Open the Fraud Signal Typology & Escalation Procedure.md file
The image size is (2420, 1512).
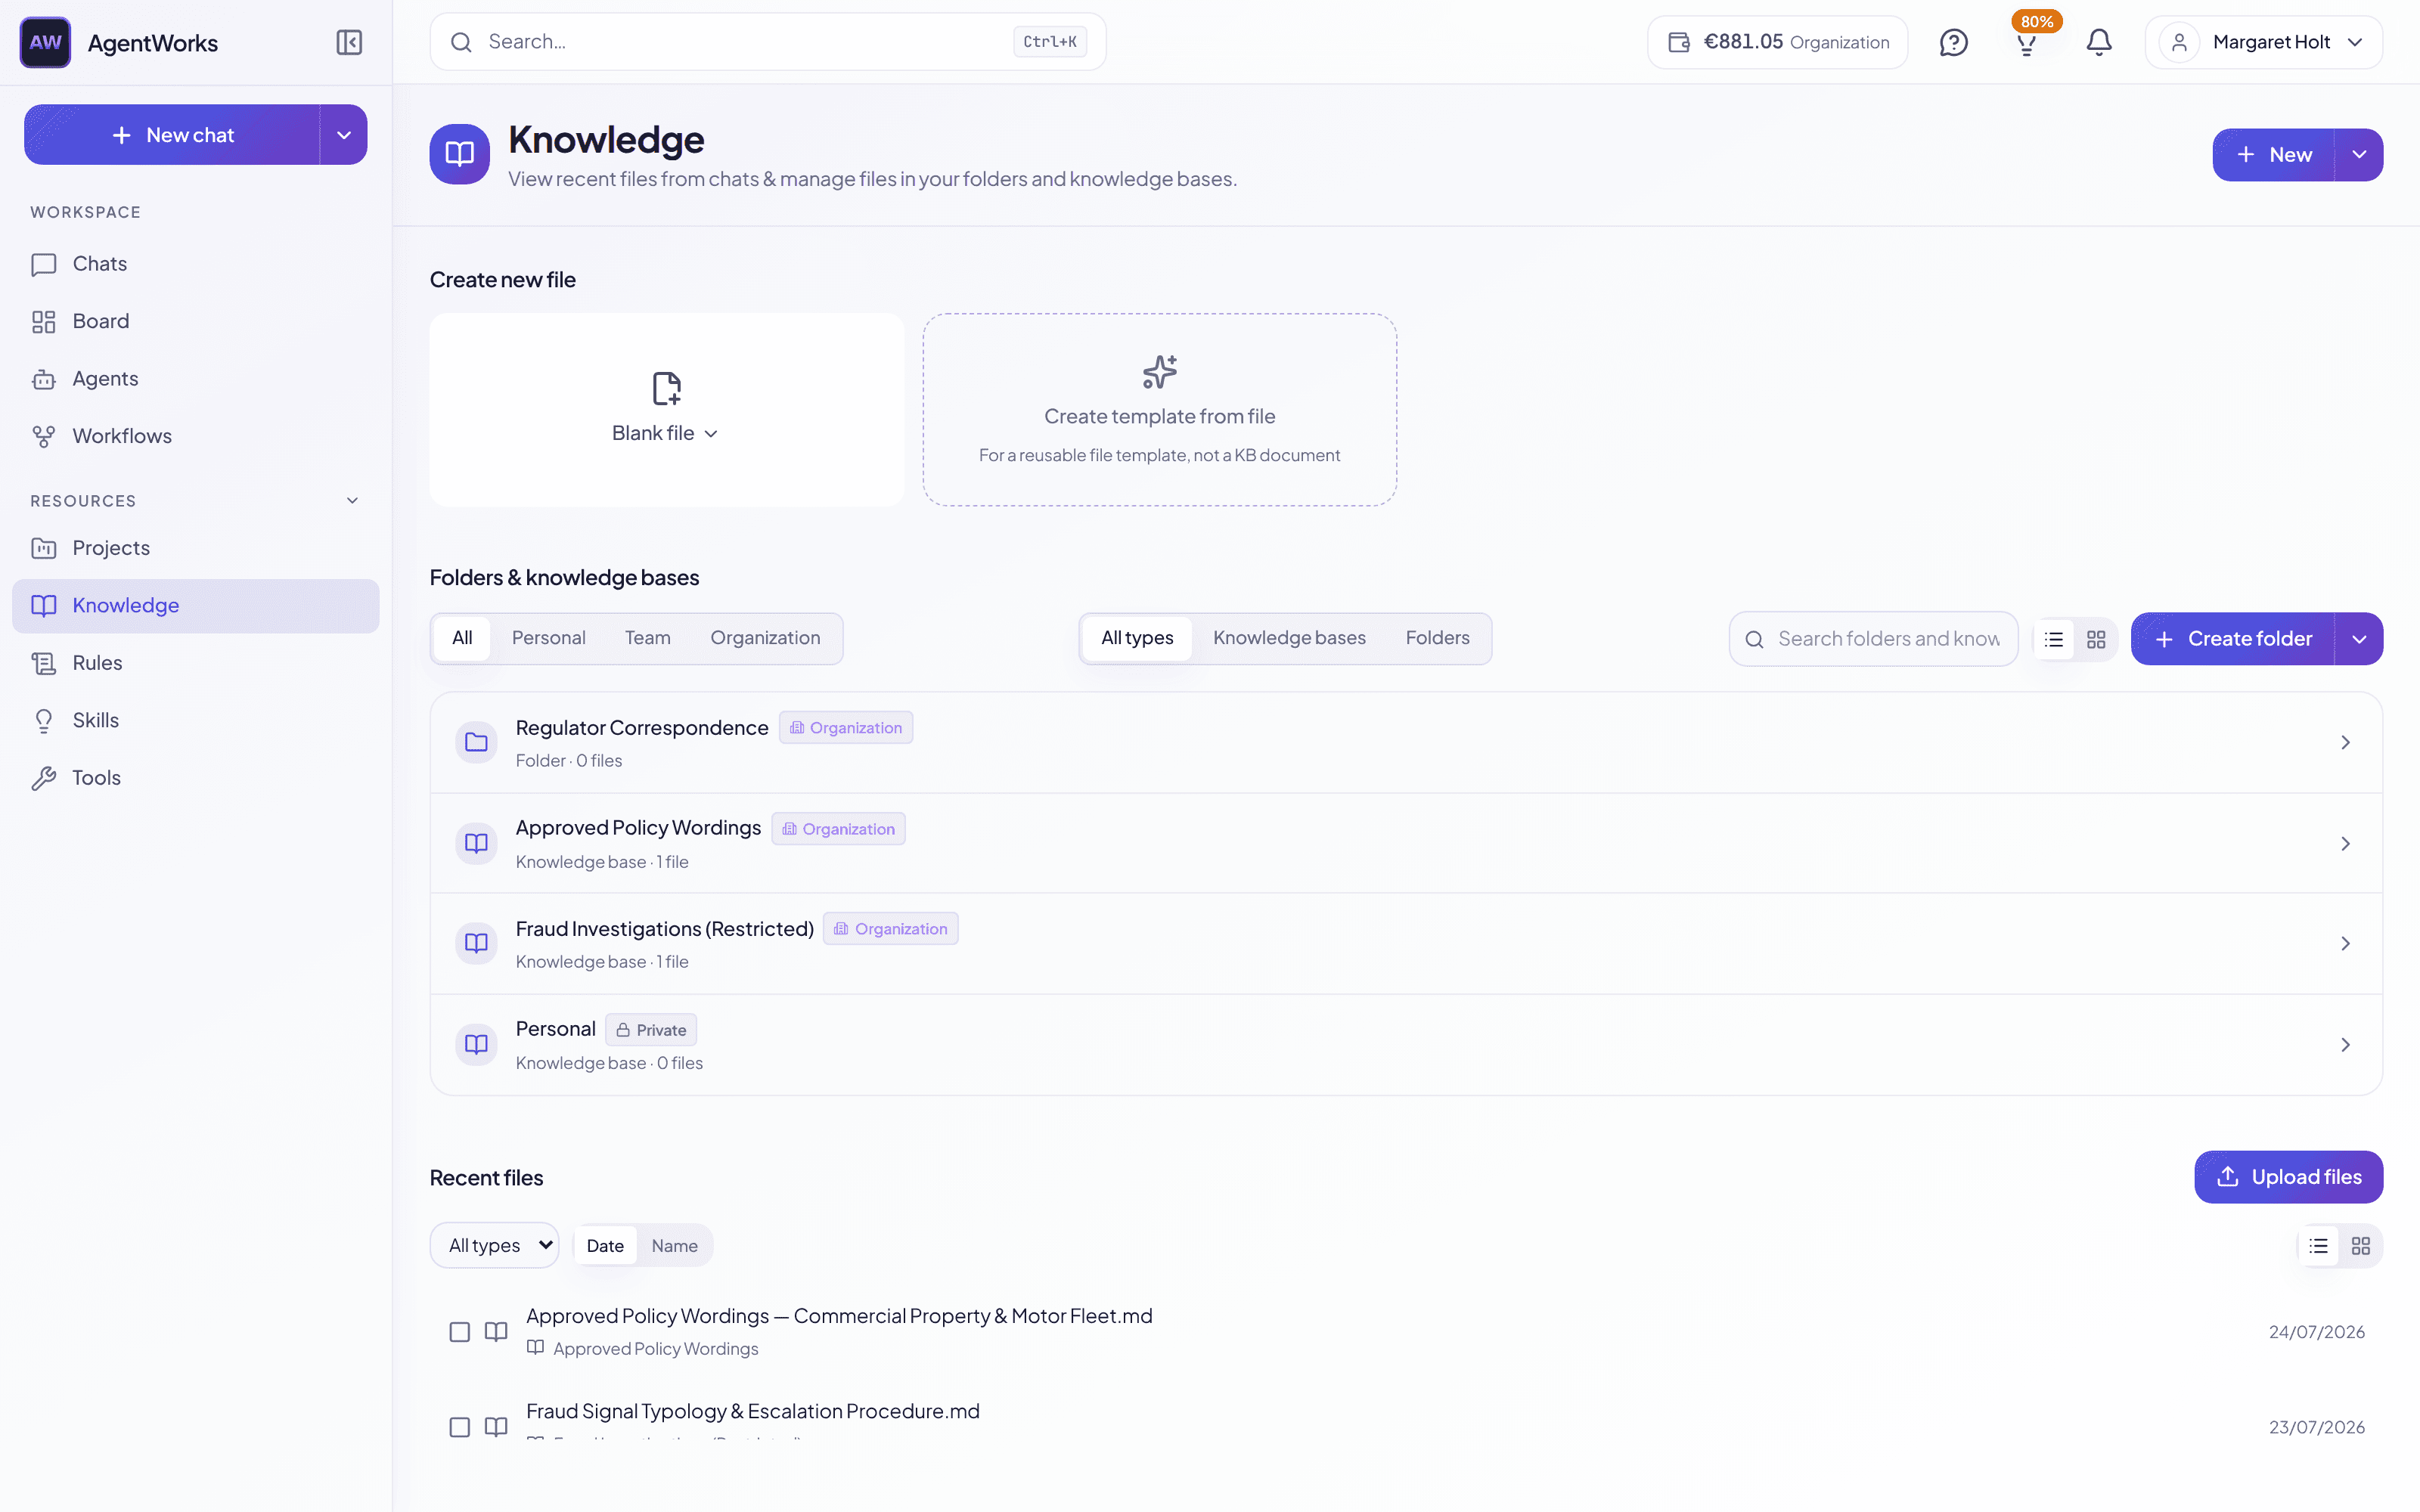coord(752,1411)
